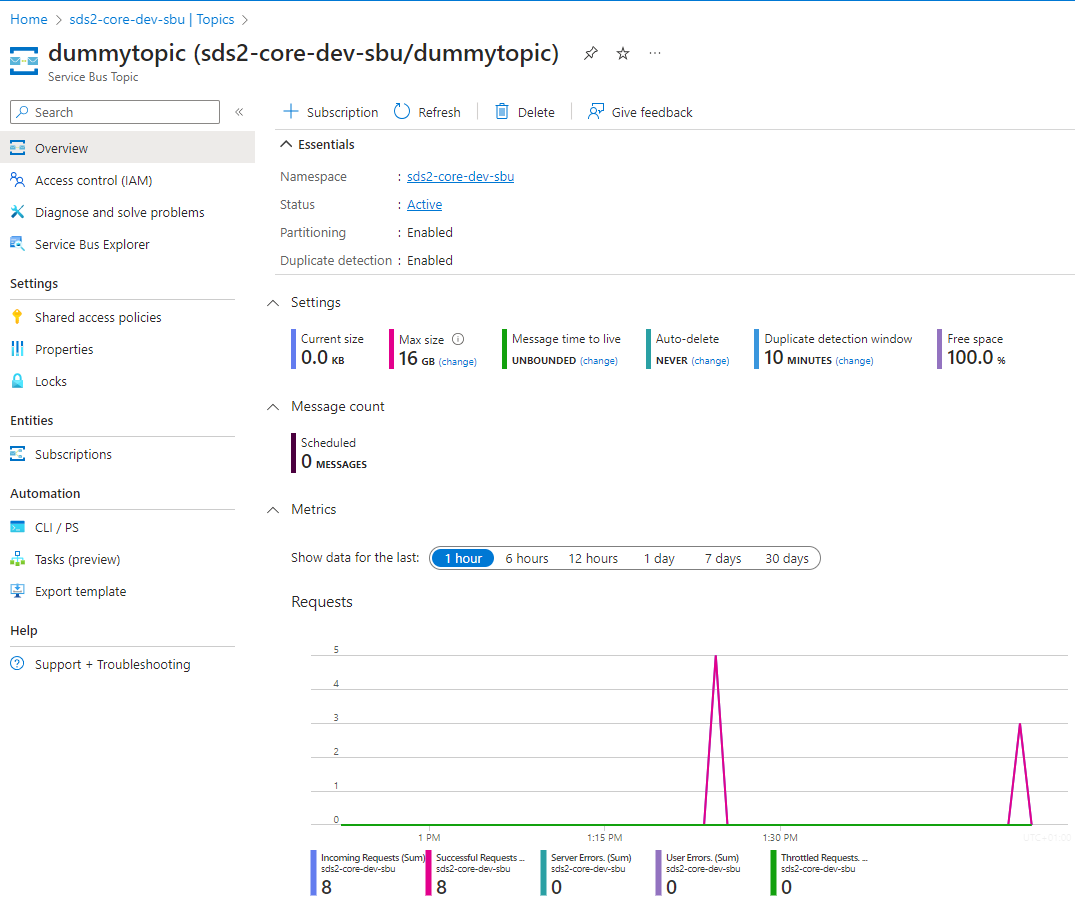Click the sidebar Search field
1075x904 pixels.
point(115,112)
